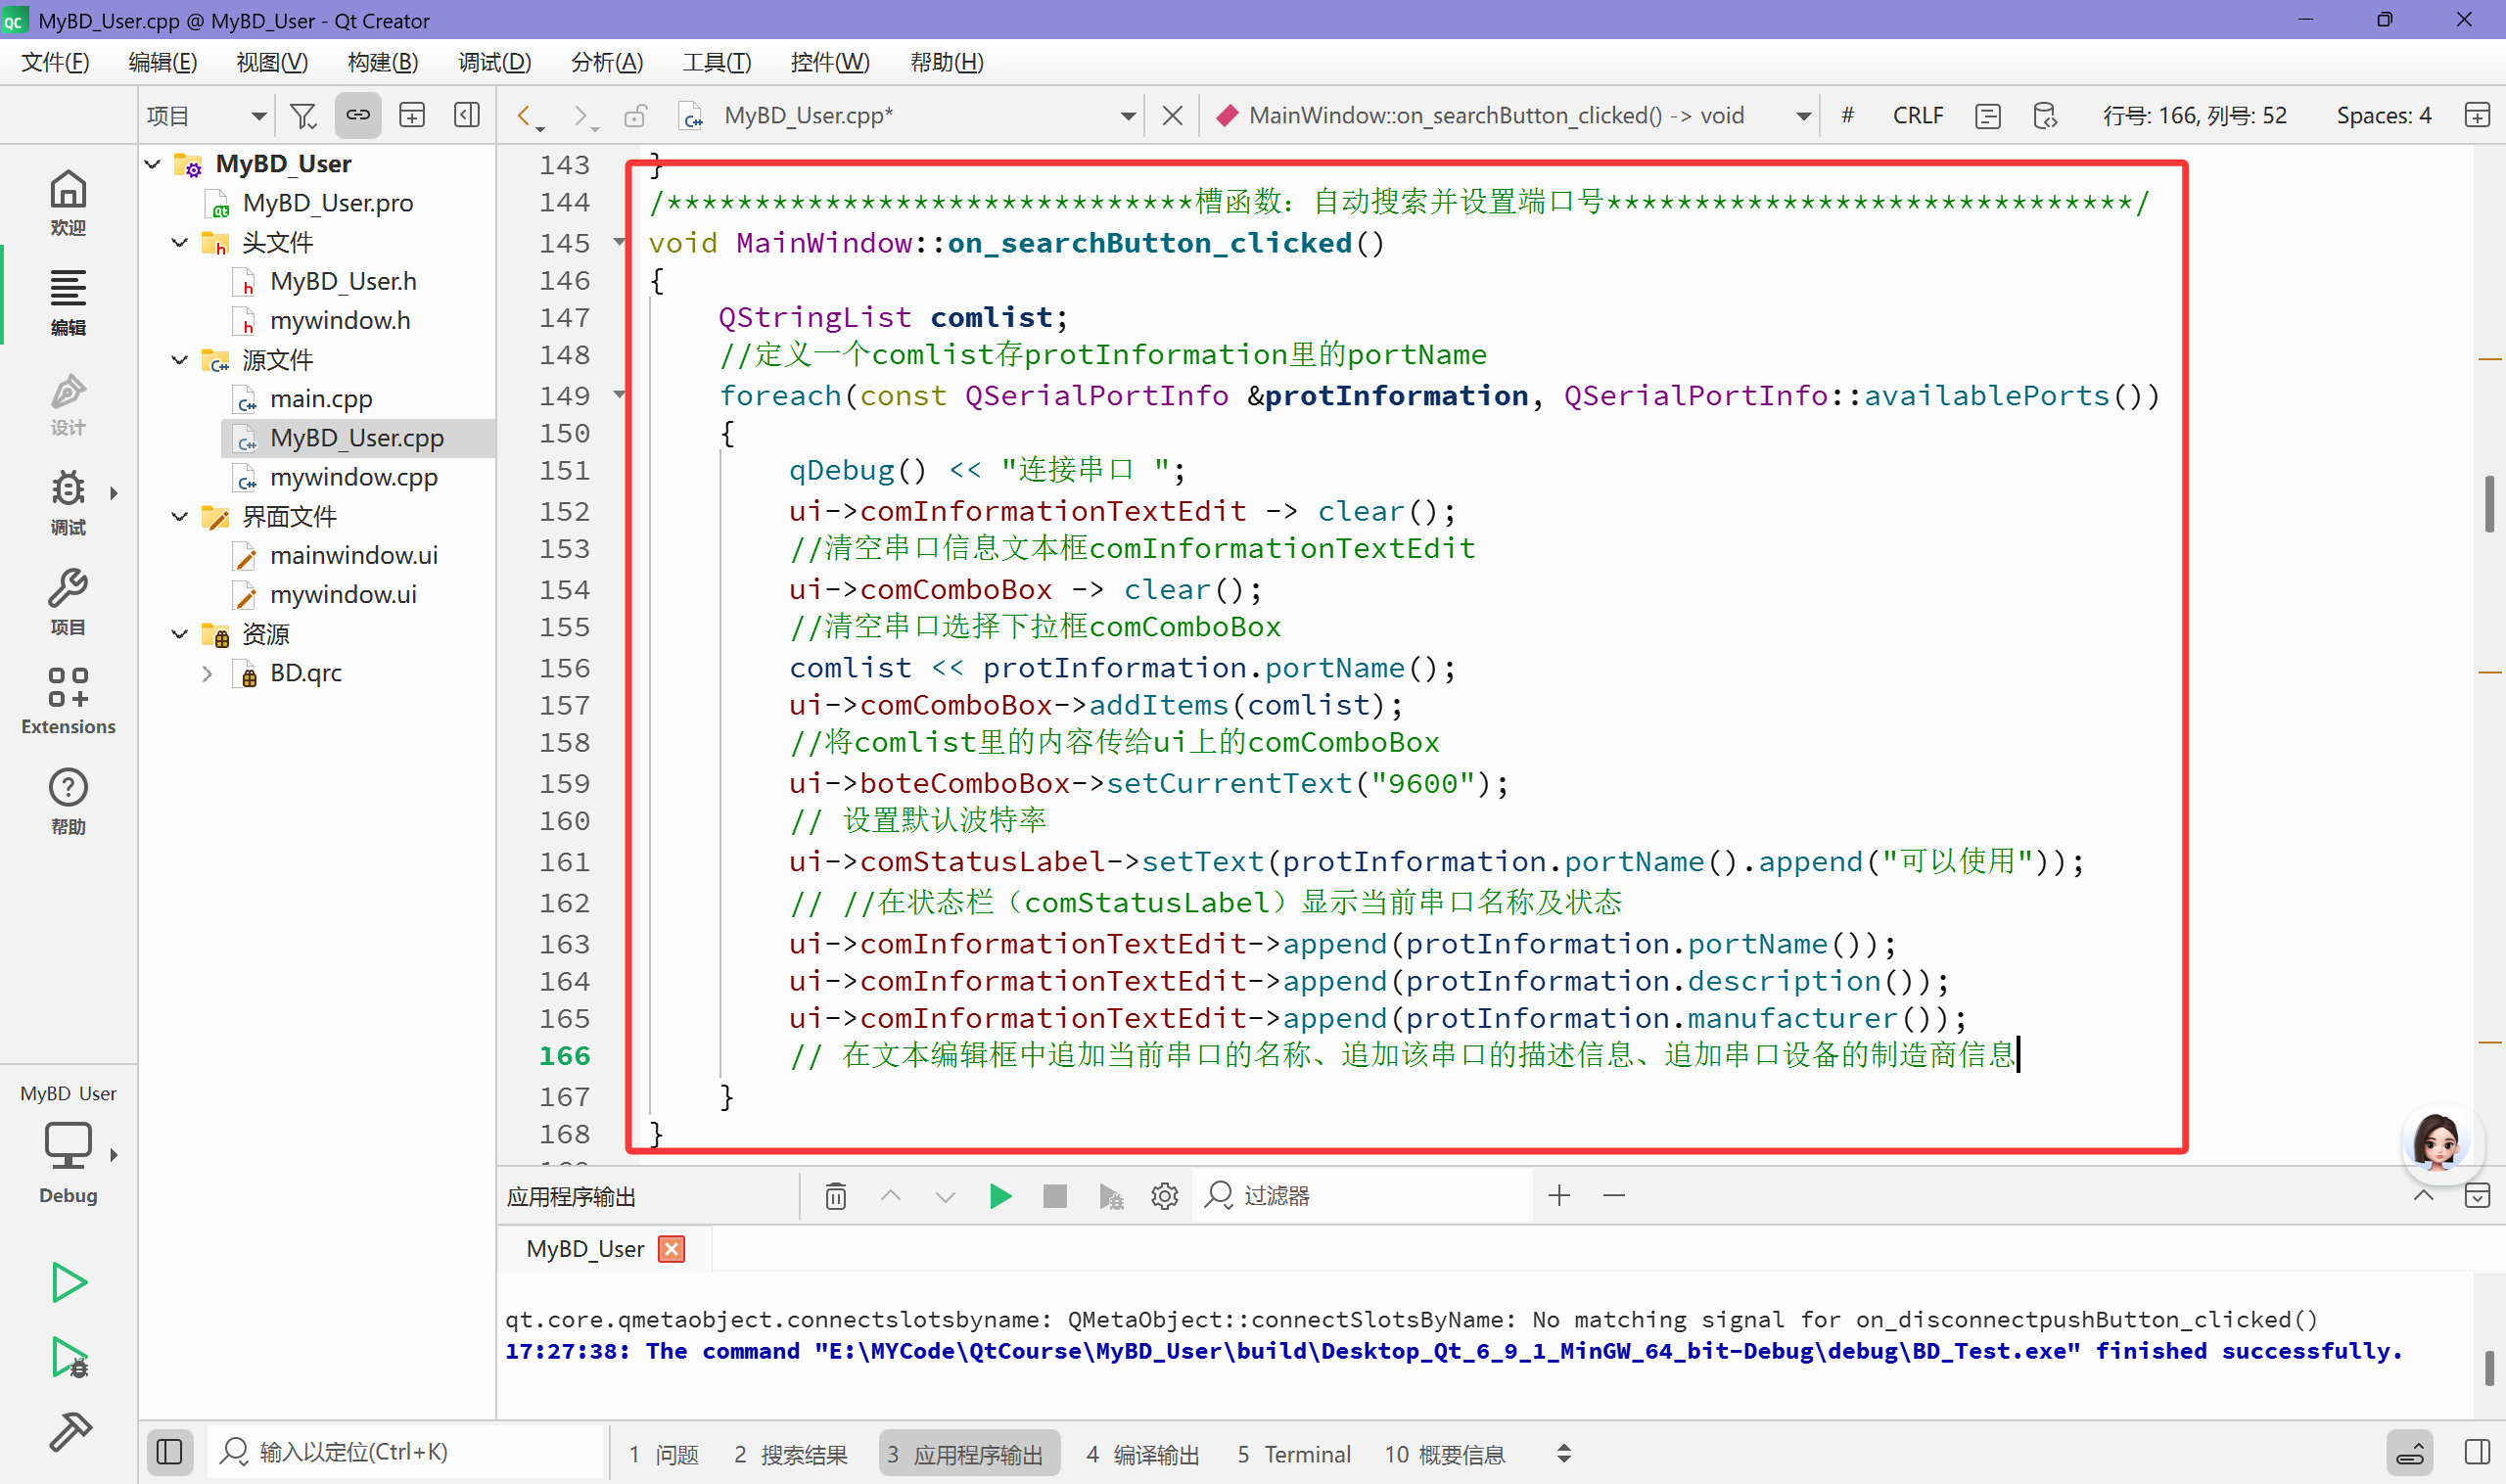Collapse the 源文件 folder
Screen dimensions: 2506x1484
180,360
